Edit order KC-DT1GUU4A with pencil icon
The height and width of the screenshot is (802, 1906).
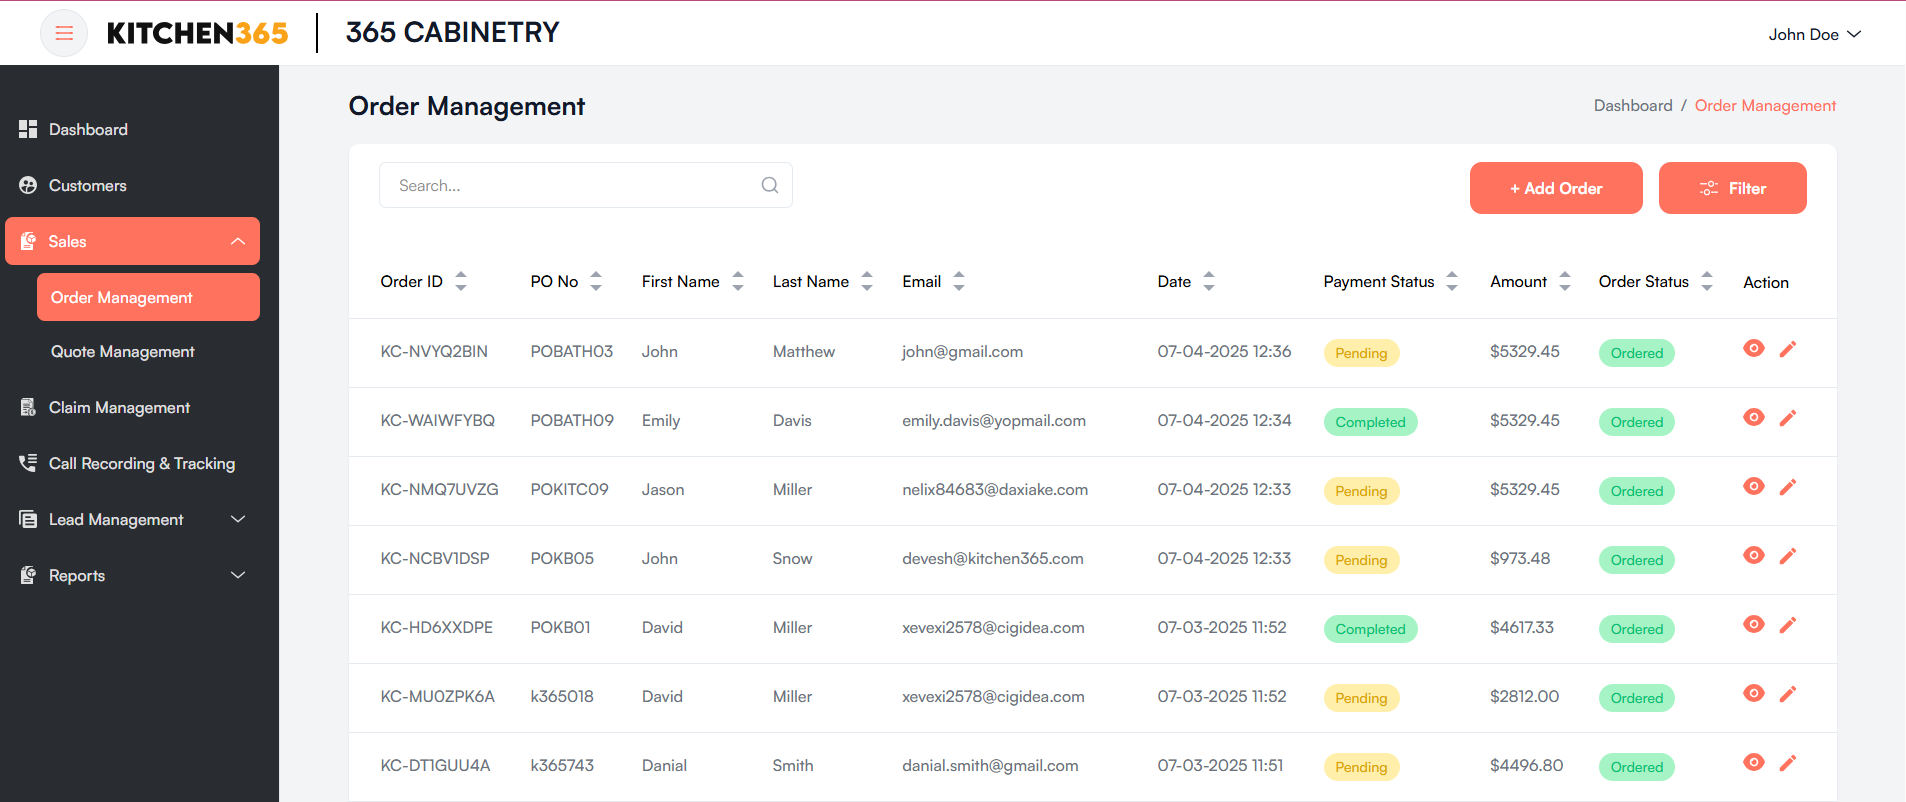click(1788, 762)
